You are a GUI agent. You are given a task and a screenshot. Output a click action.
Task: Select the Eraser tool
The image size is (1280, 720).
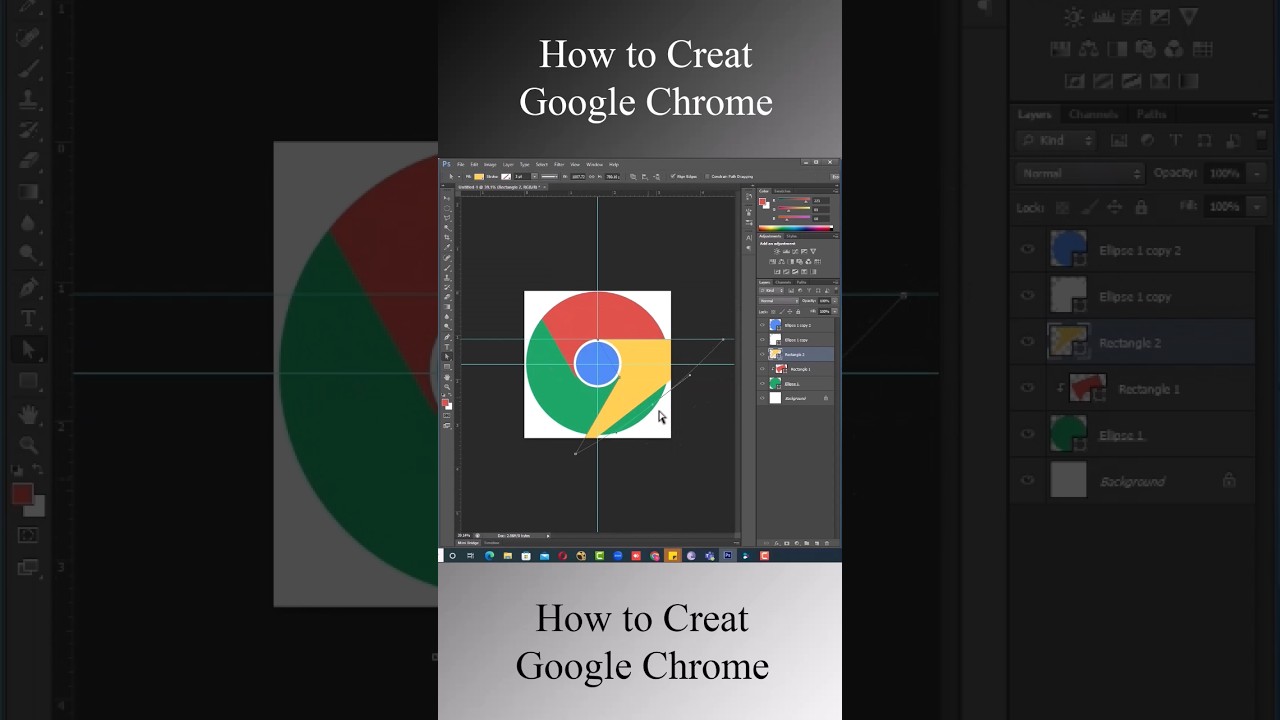click(x=447, y=297)
